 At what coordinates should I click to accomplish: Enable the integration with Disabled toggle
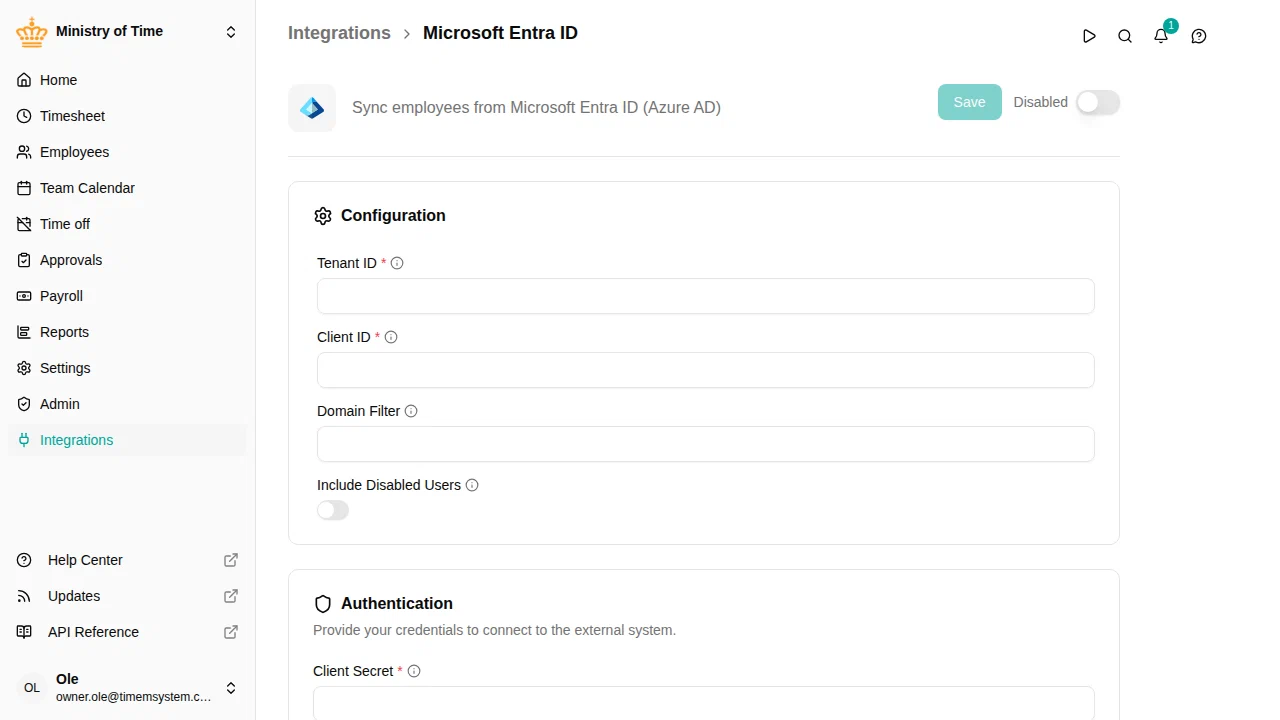[1098, 102]
